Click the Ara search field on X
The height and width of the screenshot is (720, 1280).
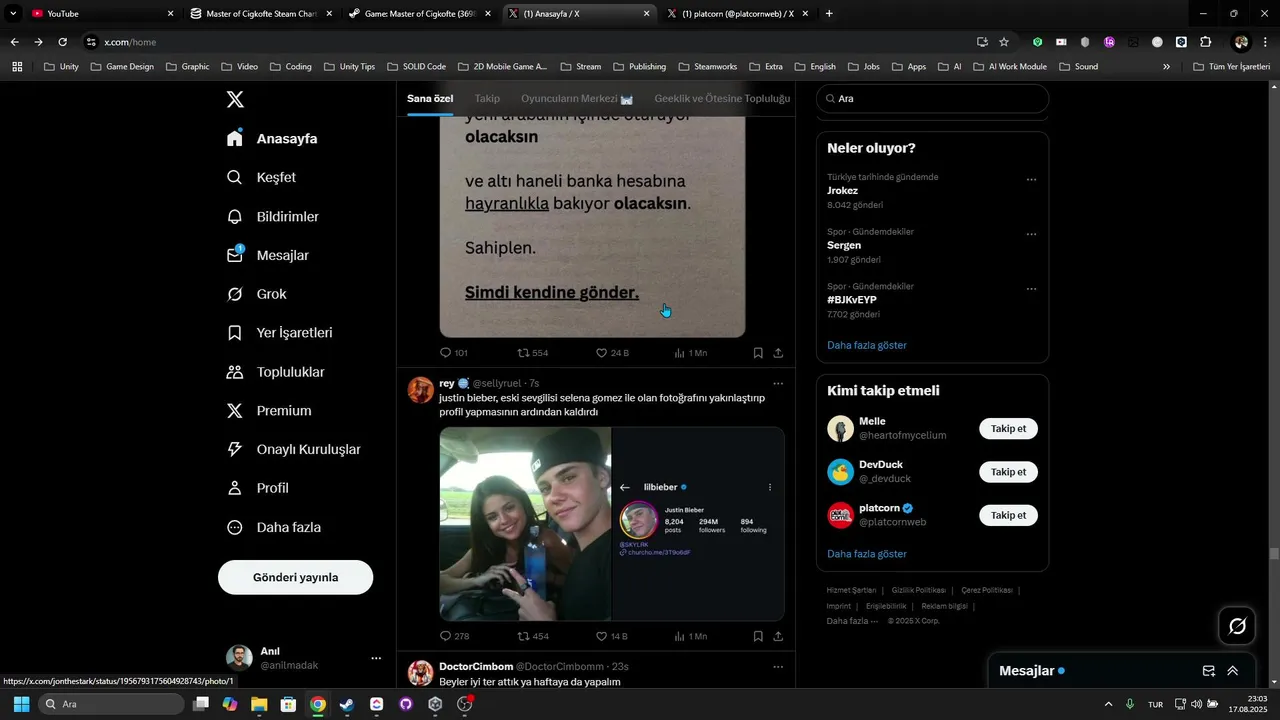(x=932, y=99)
